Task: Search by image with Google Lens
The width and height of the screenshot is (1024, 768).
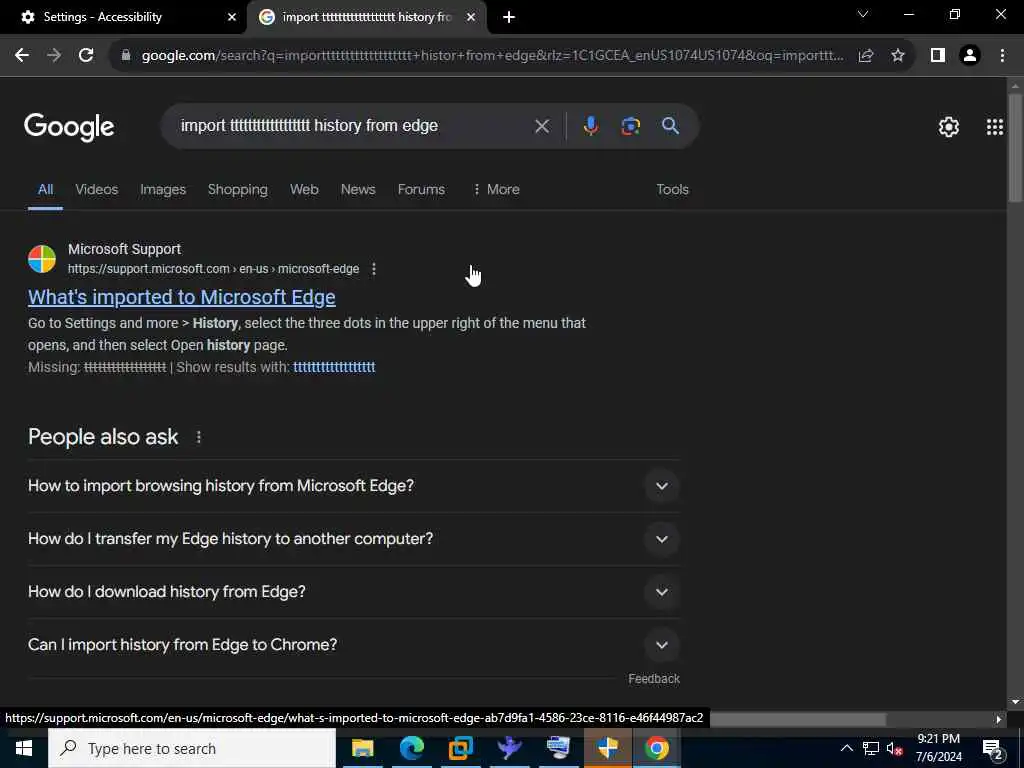Action: coord(630,126)
